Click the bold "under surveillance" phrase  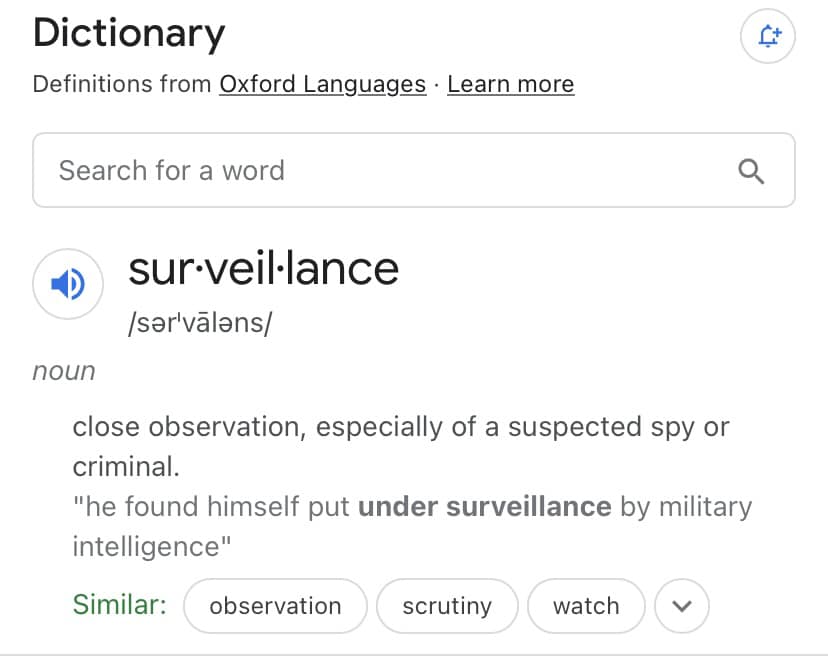coord(484,506)
